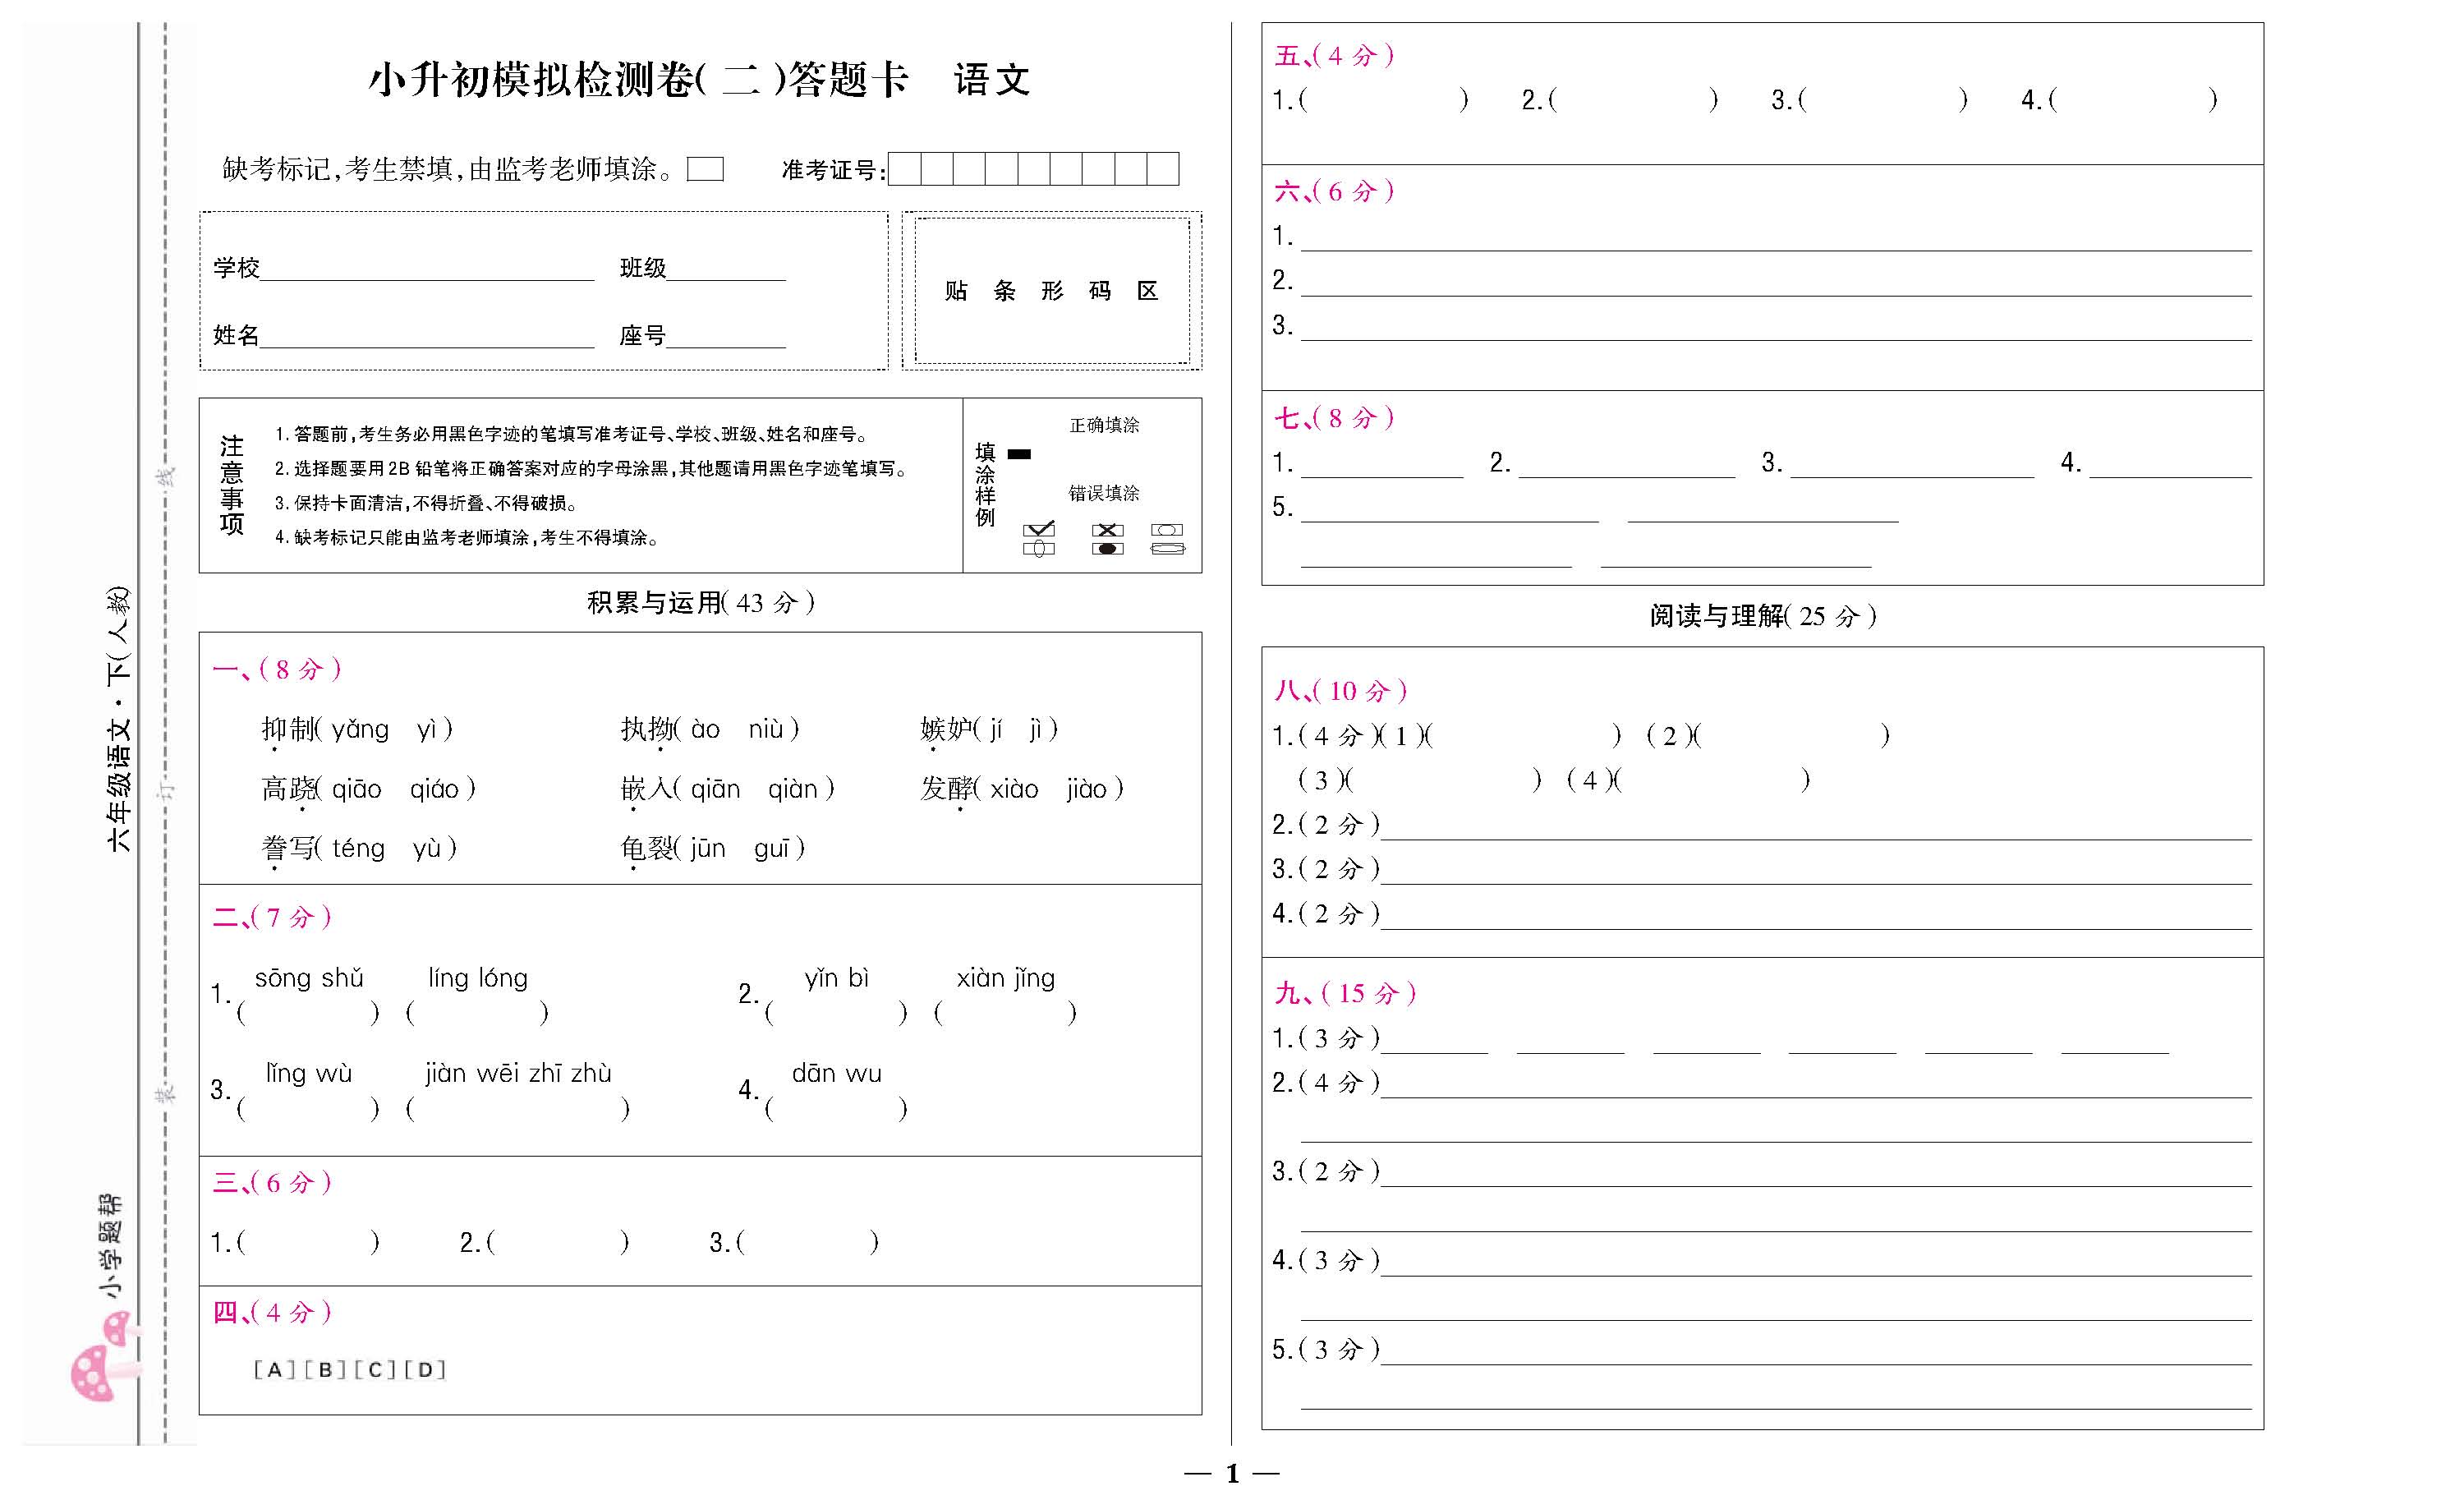Click the 小学题帮 side label
The image size is (2464, 1509).
(110, 1246)
